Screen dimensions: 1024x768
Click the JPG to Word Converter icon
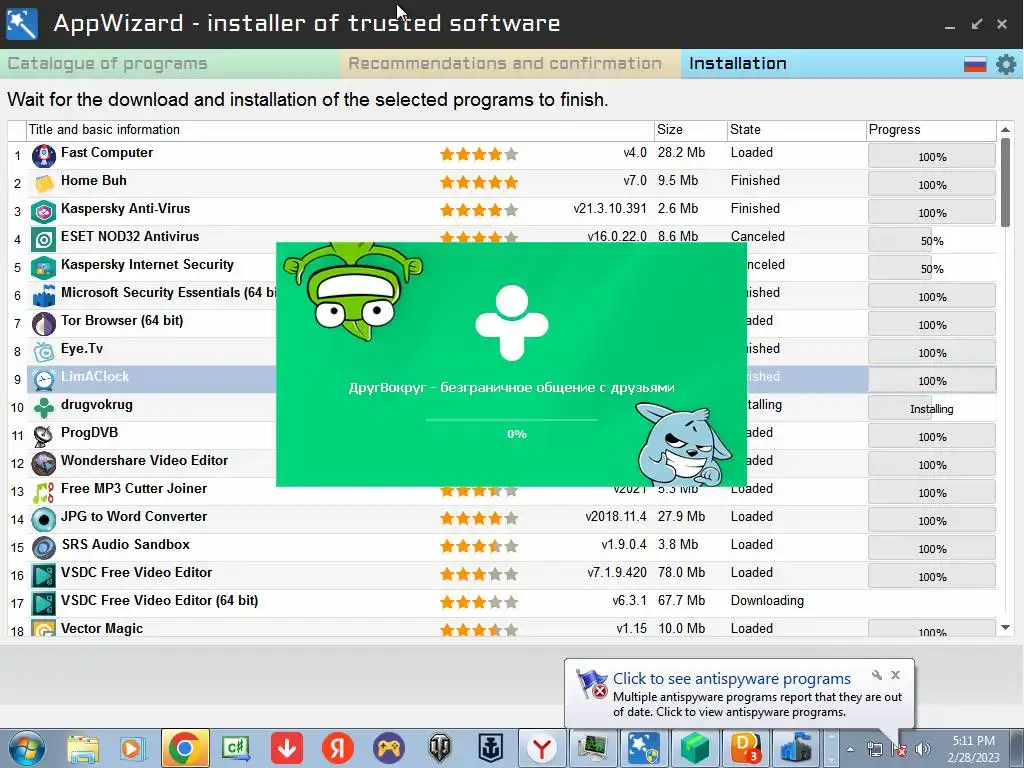[44, 520]
